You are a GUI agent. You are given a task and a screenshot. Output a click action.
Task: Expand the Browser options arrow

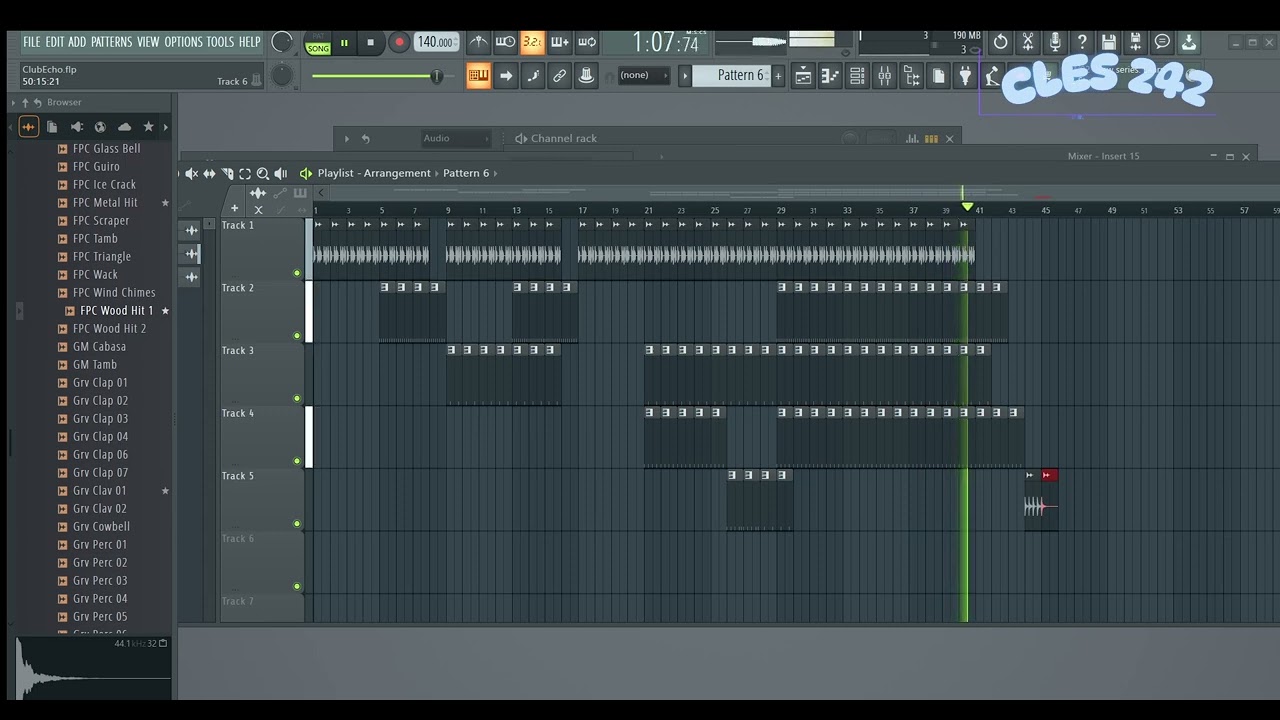13,102
